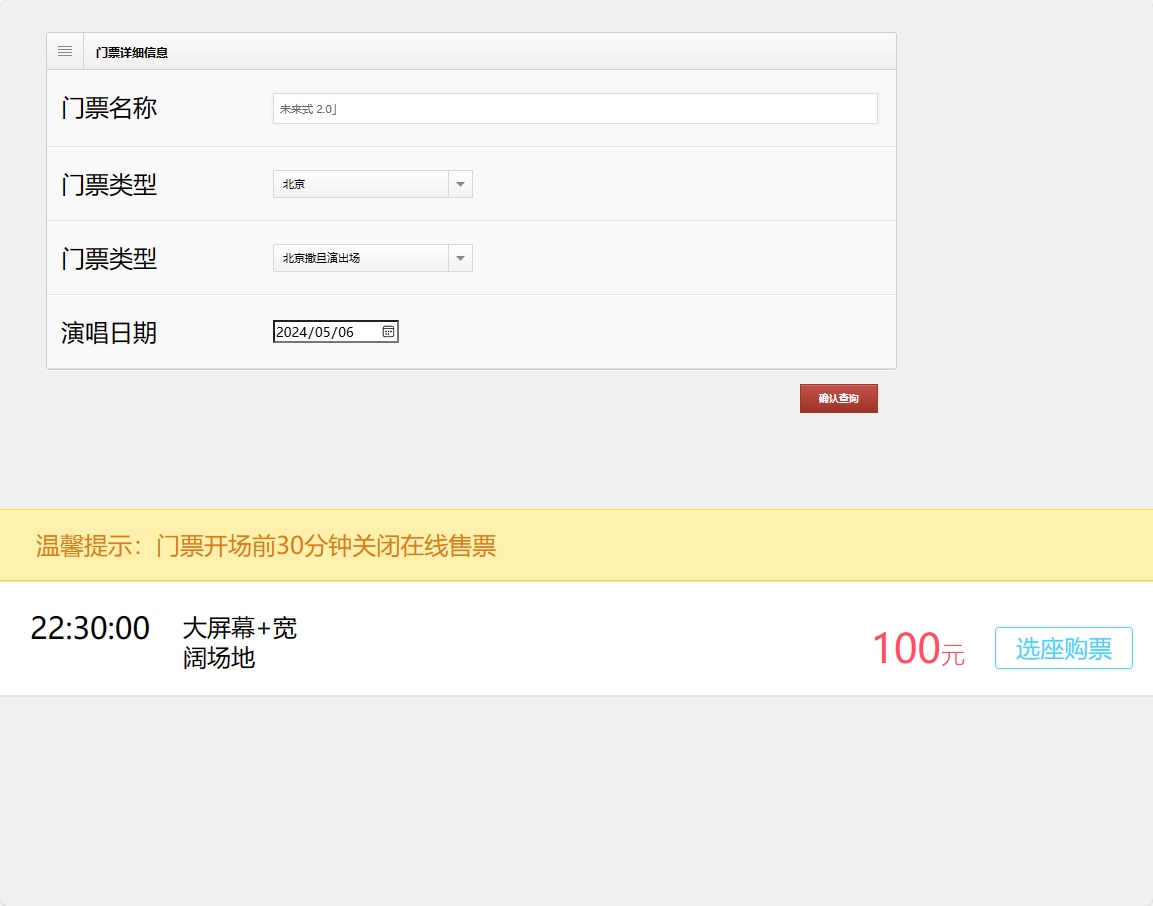The image size is (1153, 906).
Task: Click the 门票详细信息 panel title
Action: pos(132,52)
